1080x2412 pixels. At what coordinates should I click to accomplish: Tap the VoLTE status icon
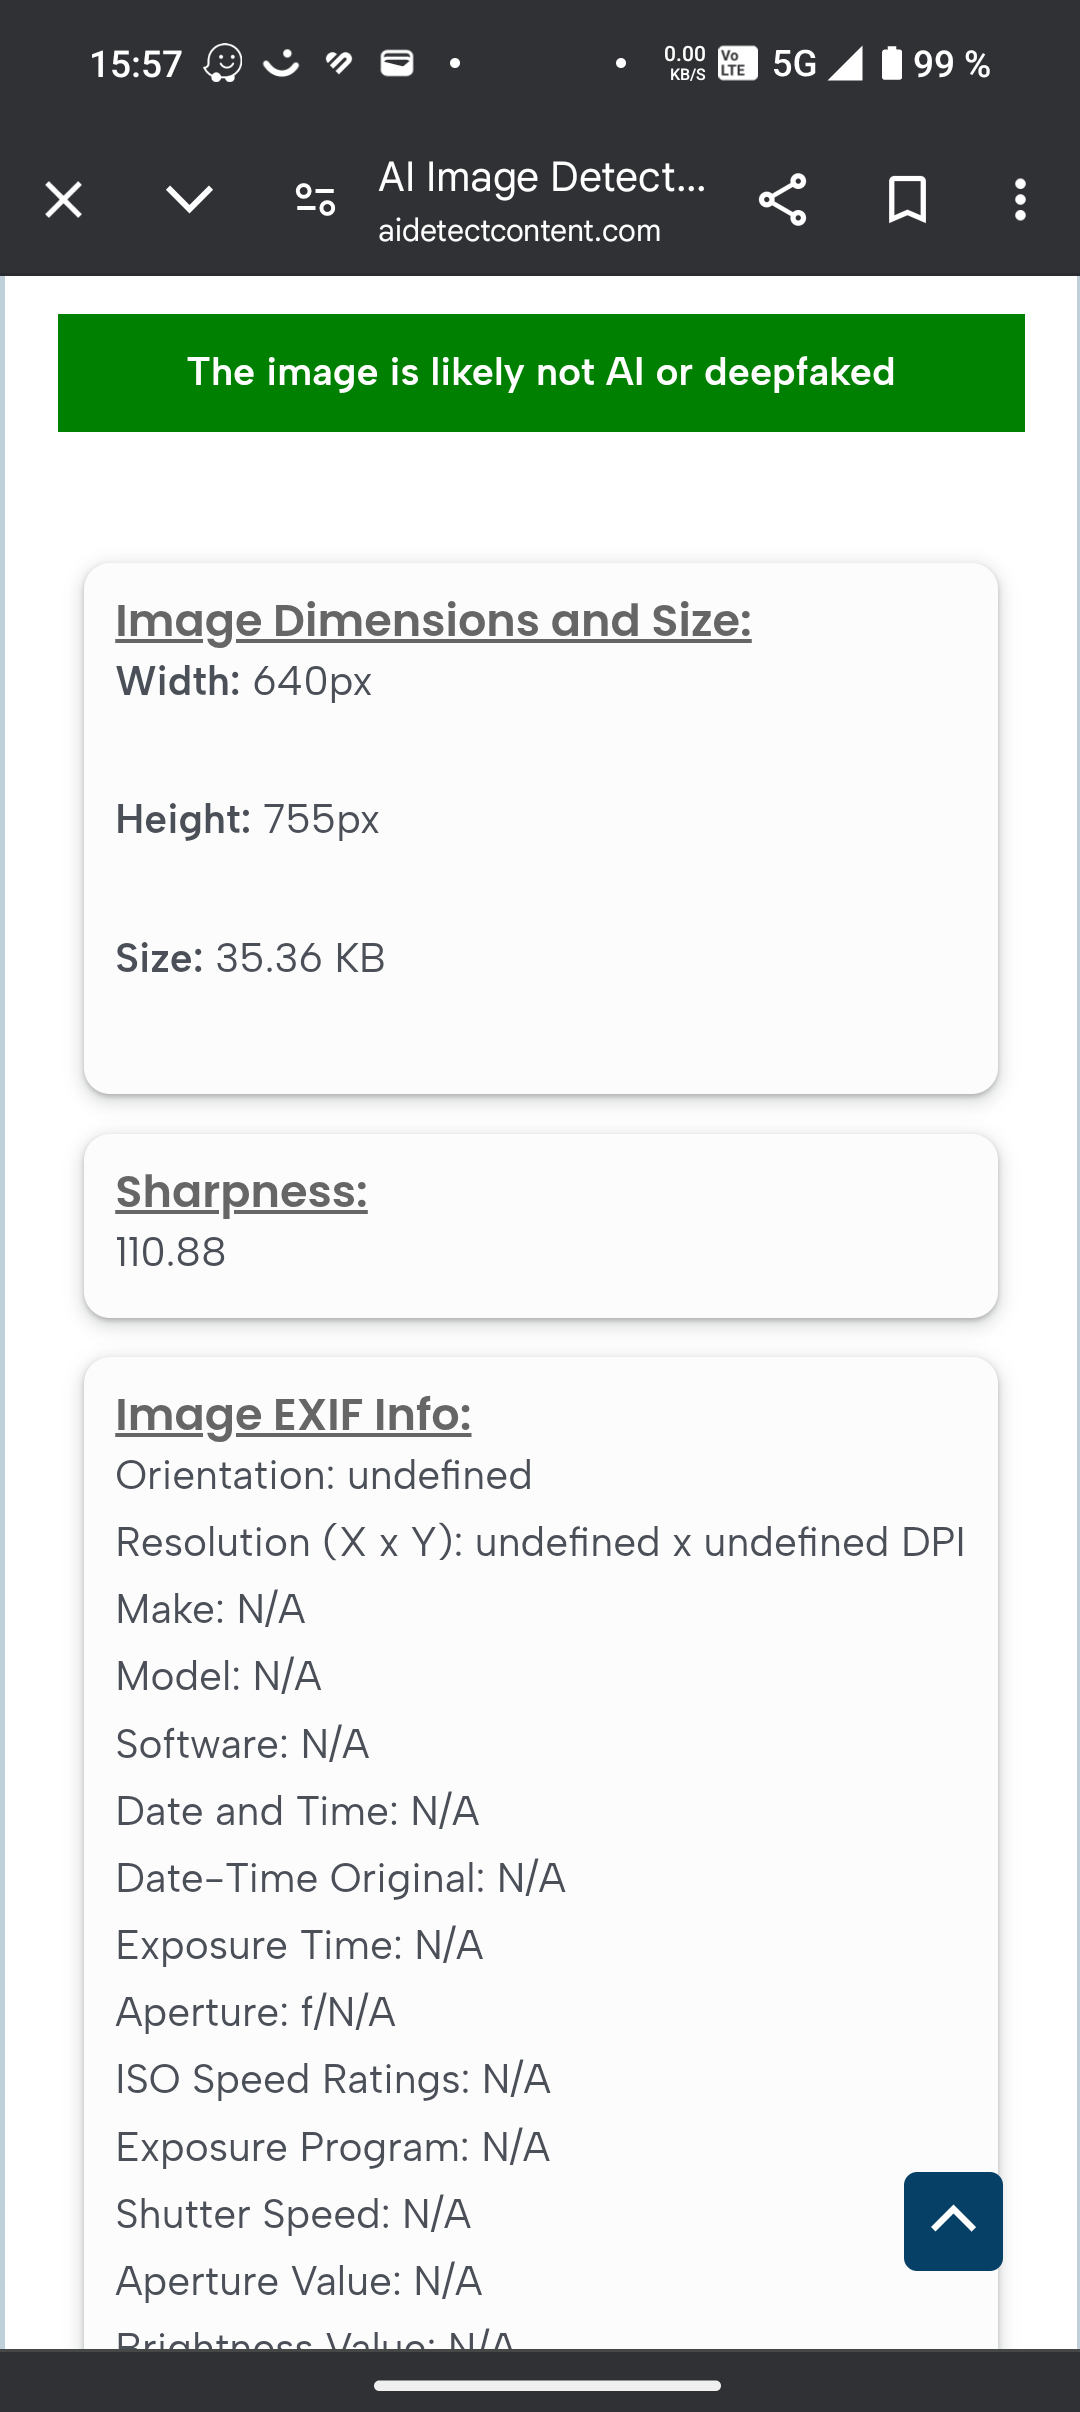(x=738, y=63)
